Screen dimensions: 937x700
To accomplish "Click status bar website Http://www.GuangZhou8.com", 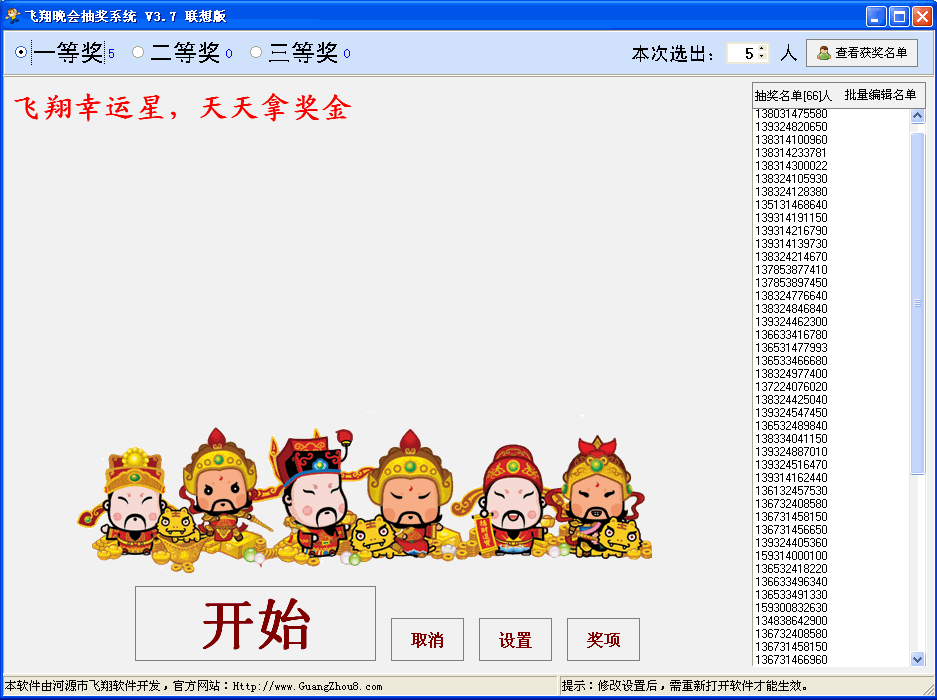I will point(308,686).
